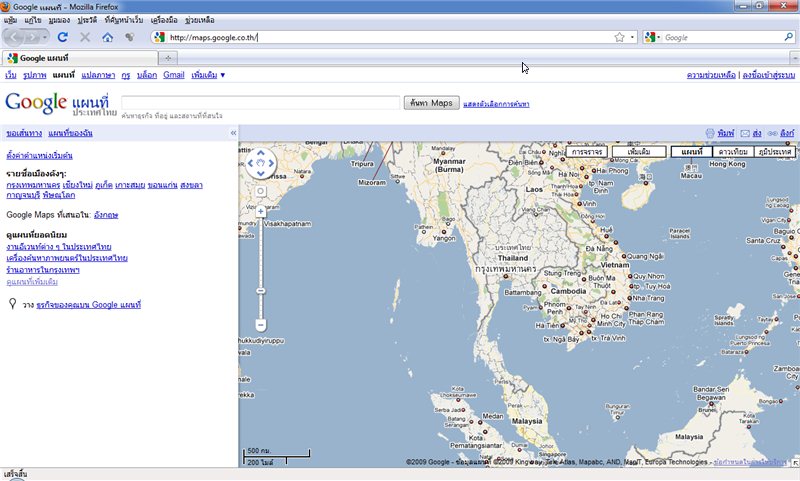Open the ช่วยเหลือ (Help) menu
This screenshot has width=800, height=481.
[x=199, y=20]
